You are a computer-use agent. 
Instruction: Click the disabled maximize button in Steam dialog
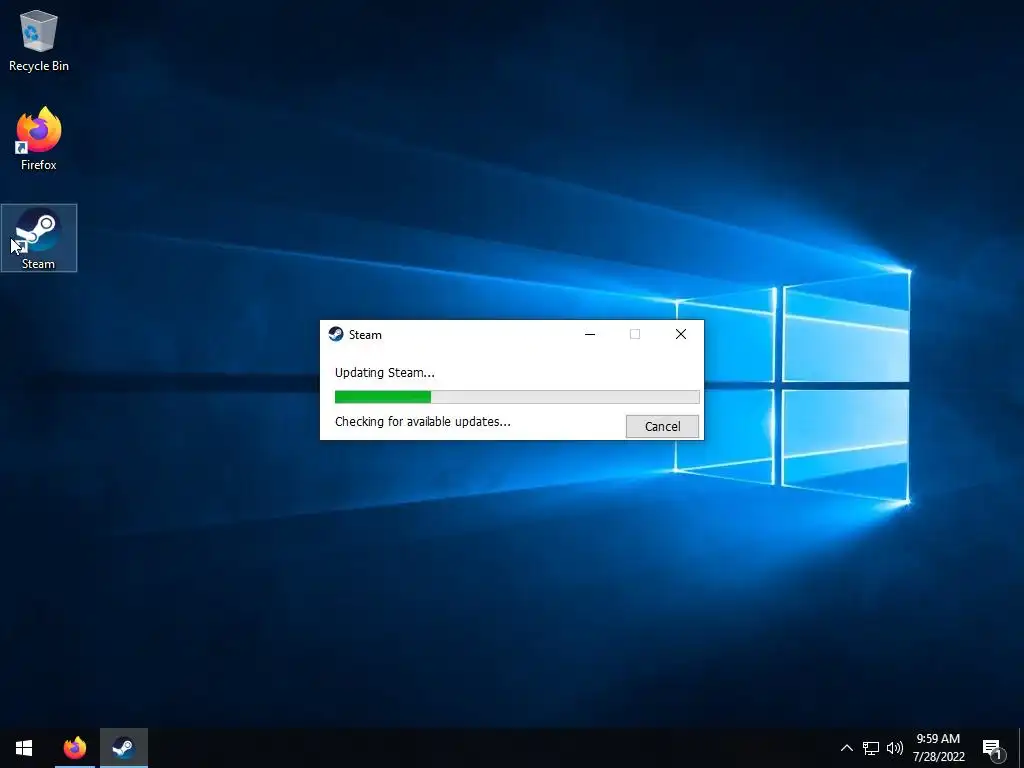pyautogui.click(x=635, y=334)
